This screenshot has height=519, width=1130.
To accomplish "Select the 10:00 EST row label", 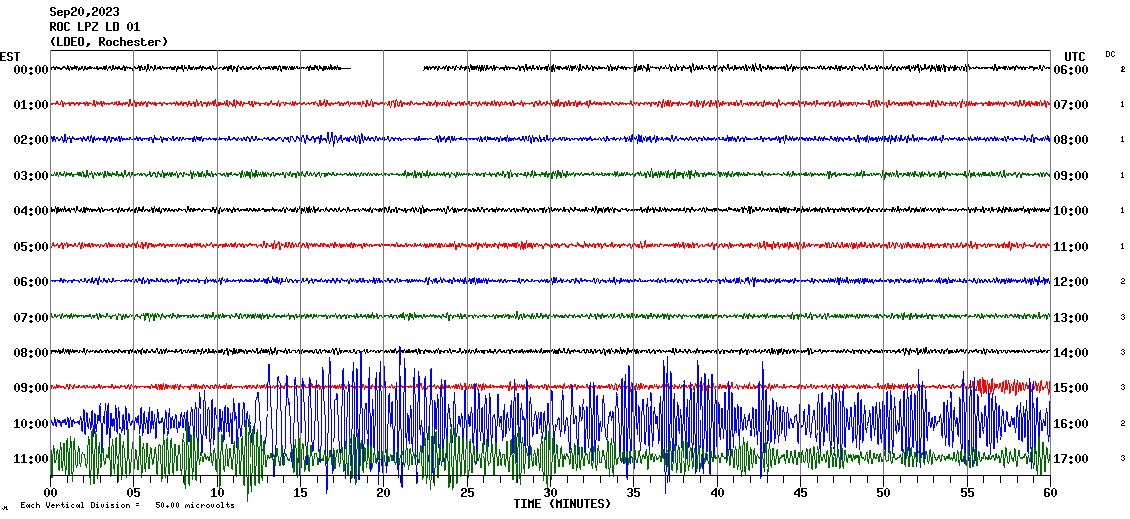I will 30,424.
